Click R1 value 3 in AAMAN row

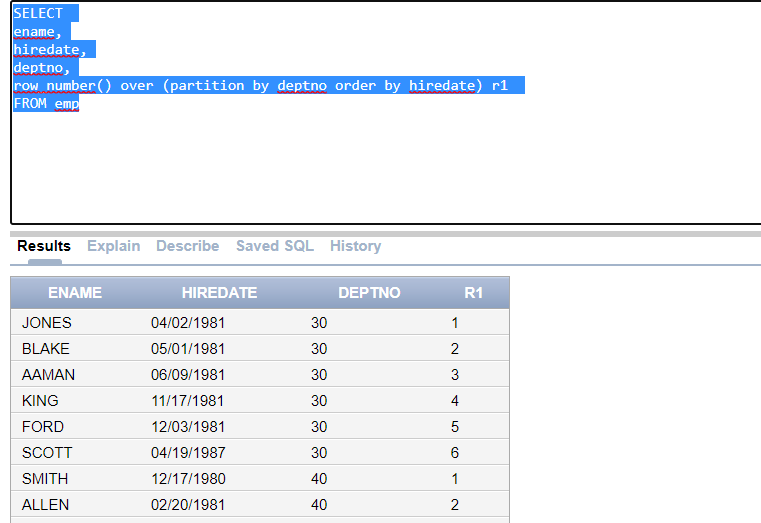(x=455, y=375)
